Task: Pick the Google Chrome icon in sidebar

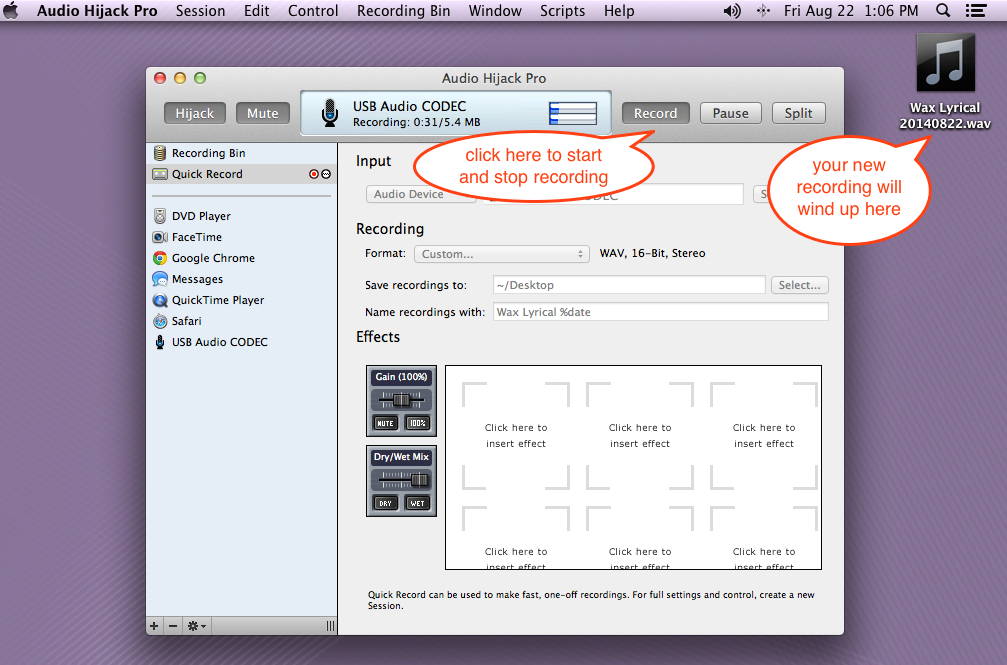Action: tap(160, 258)
